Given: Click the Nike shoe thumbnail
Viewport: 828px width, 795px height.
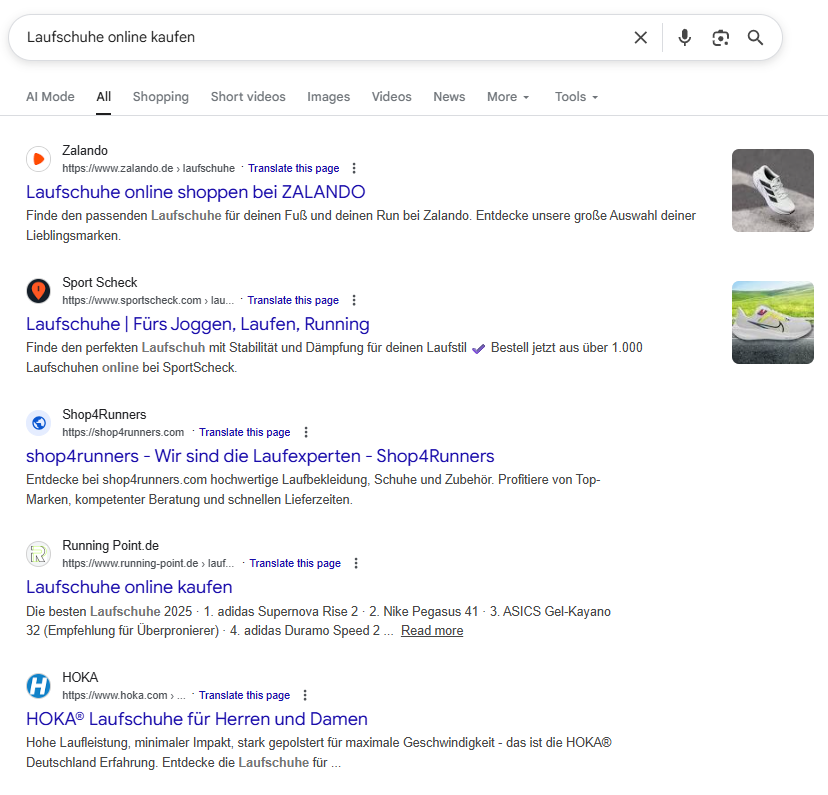Looking at the screenshot, I should (772, 322).
